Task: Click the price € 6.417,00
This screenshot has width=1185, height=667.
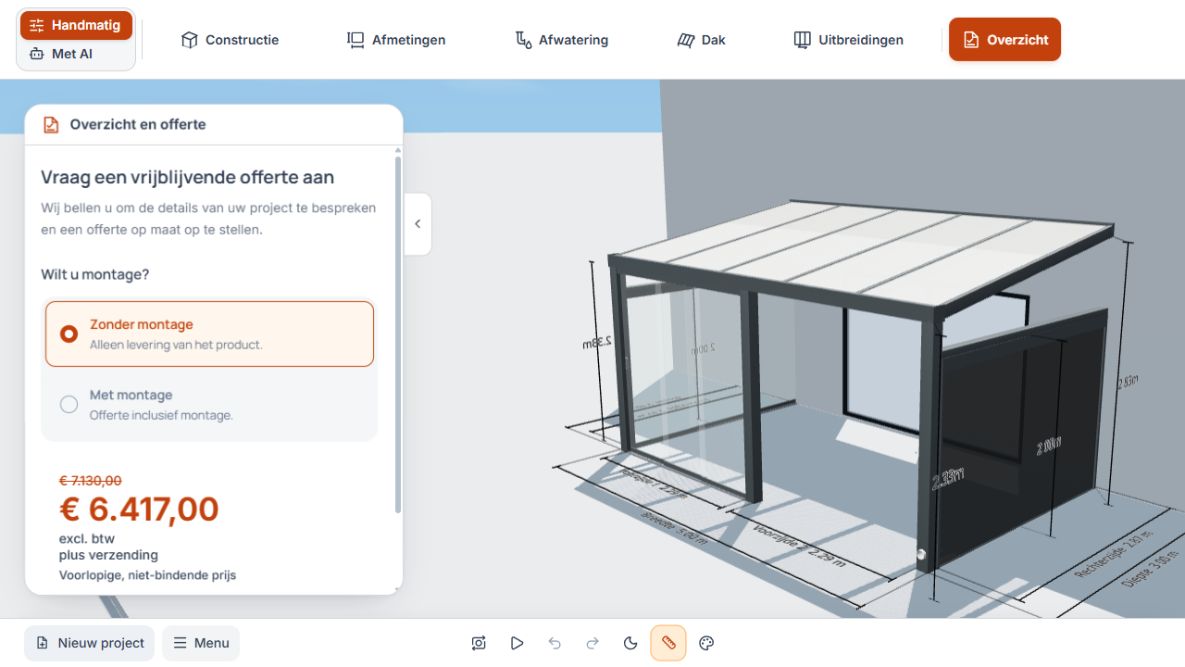Action: tap(139, 509)
